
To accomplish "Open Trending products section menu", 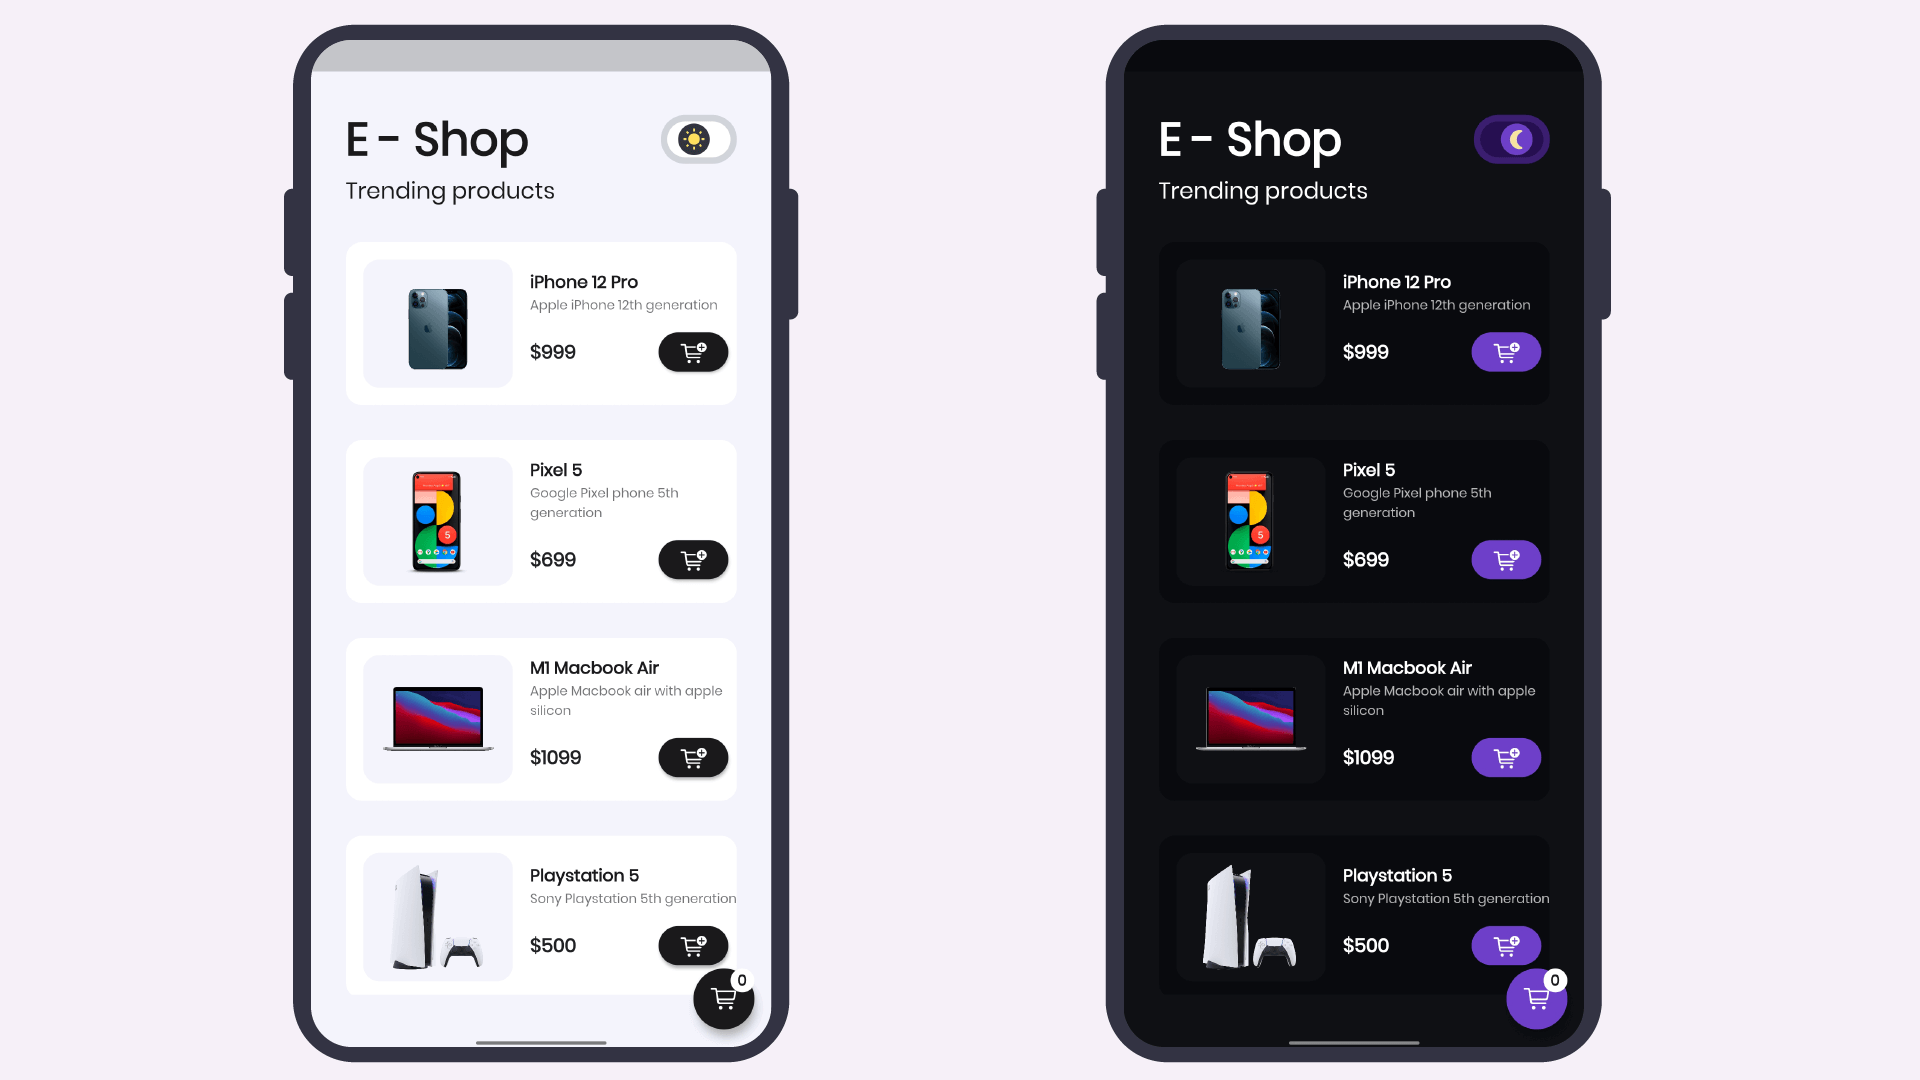I will tap(450, 190).
